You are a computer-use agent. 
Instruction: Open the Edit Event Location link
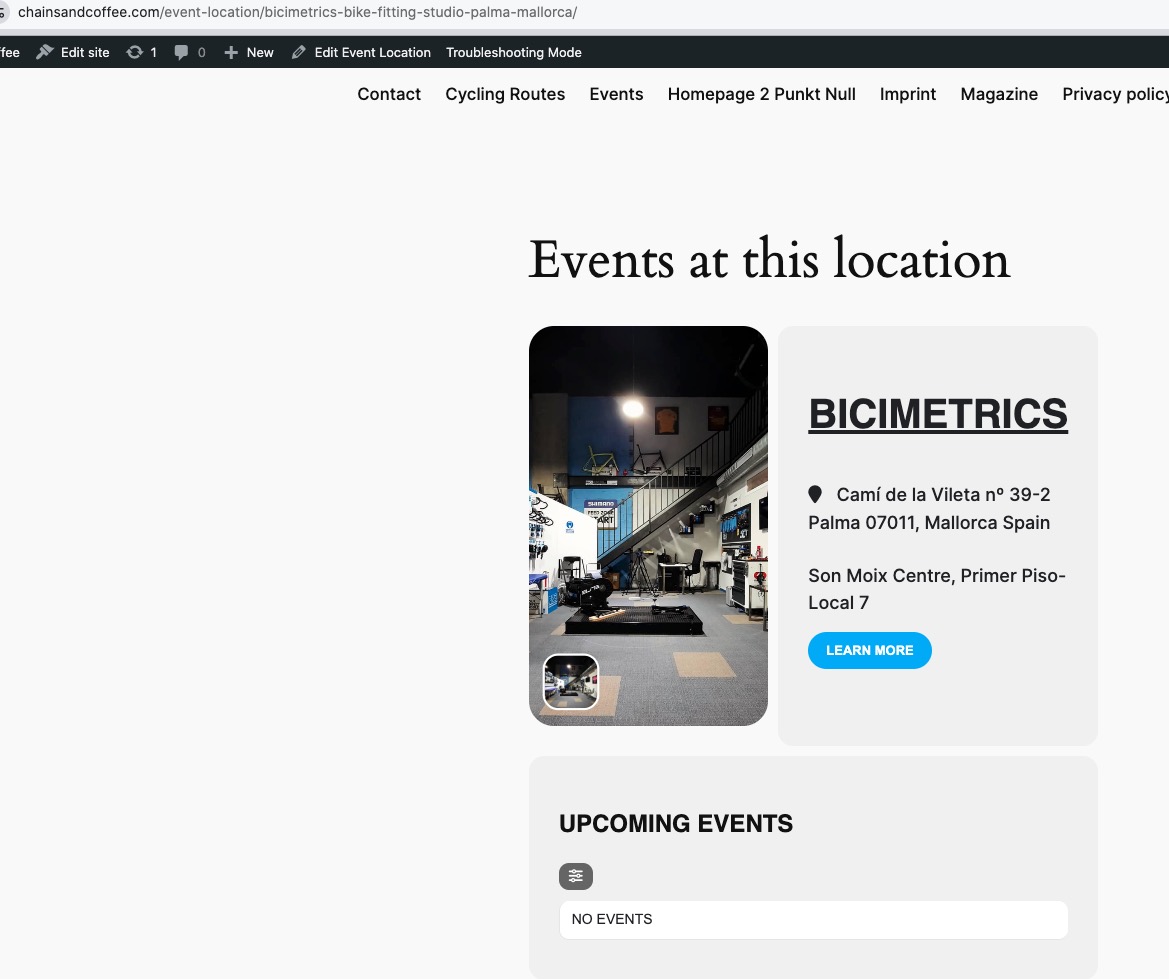pyautogui.click(x=372, y=52)
